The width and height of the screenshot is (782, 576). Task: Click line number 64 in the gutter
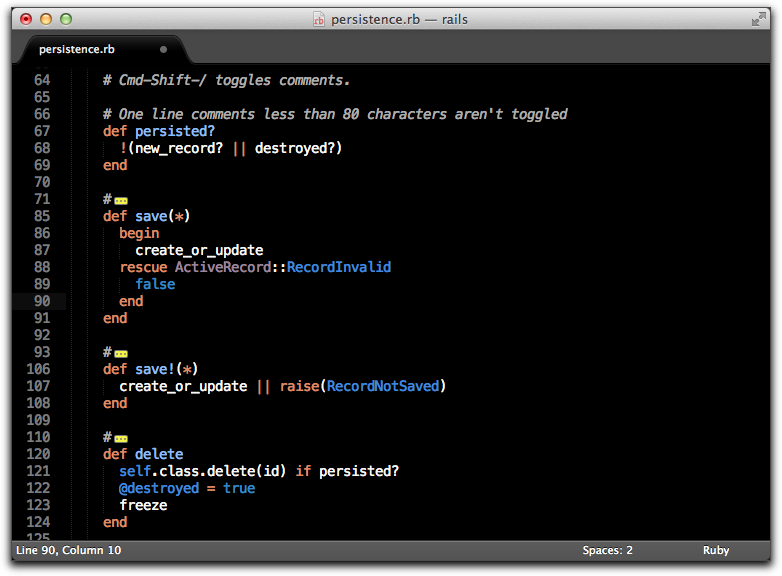tap(42, 80)
